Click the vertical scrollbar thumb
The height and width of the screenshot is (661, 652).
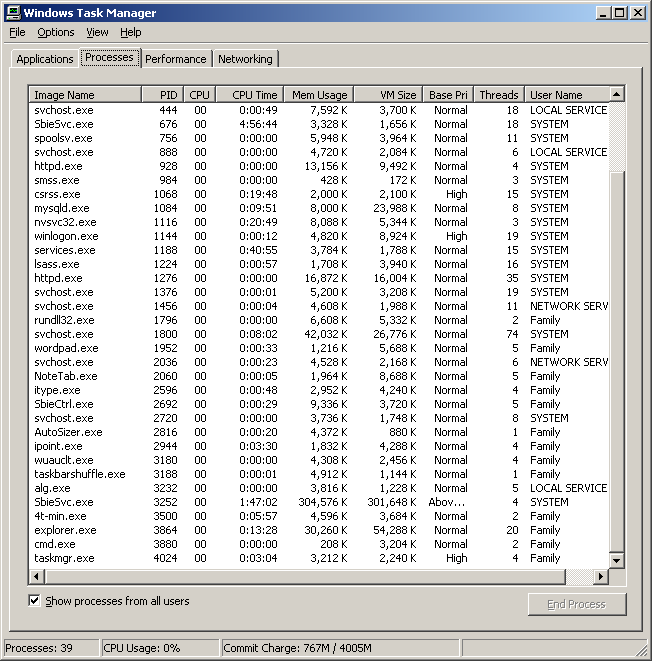click(x=617, y=361)
